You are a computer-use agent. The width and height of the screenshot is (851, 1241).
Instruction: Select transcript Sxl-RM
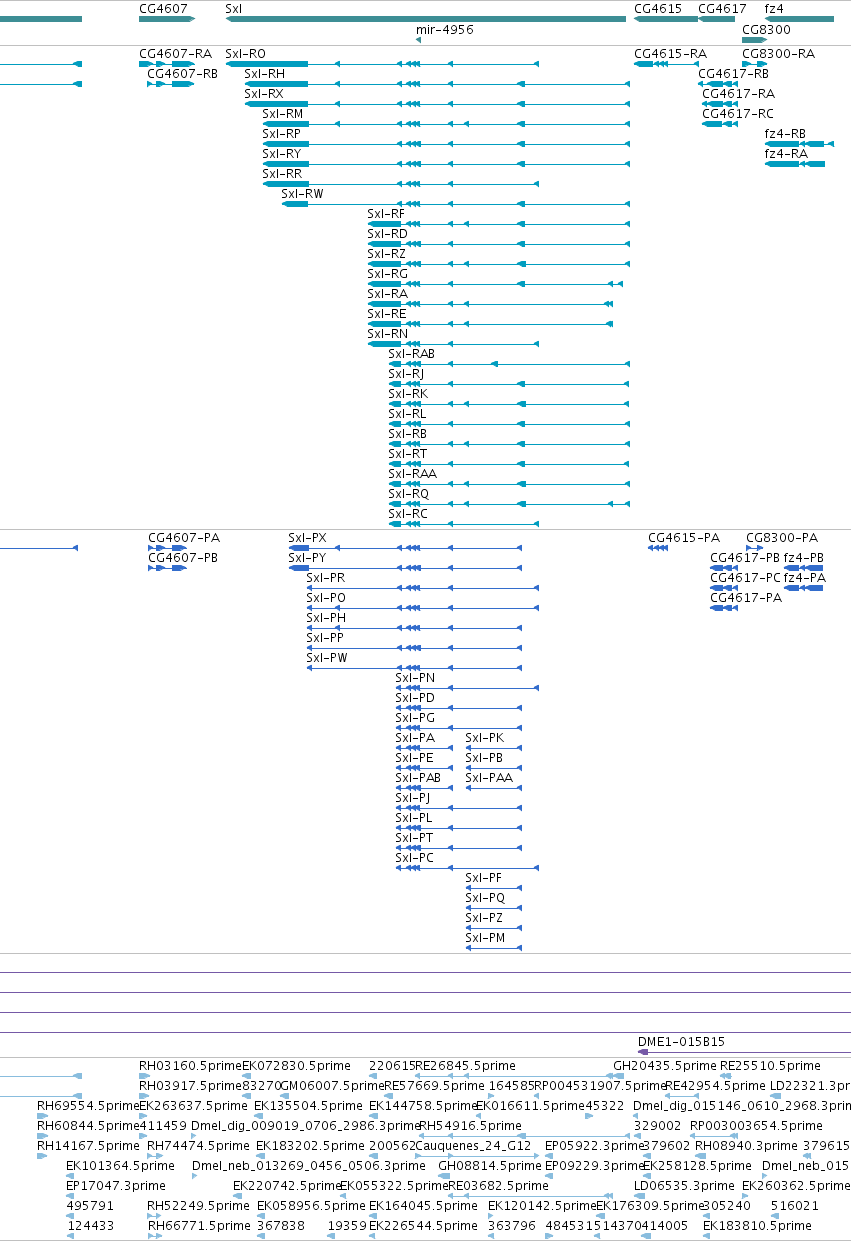[x=283, y=113]
